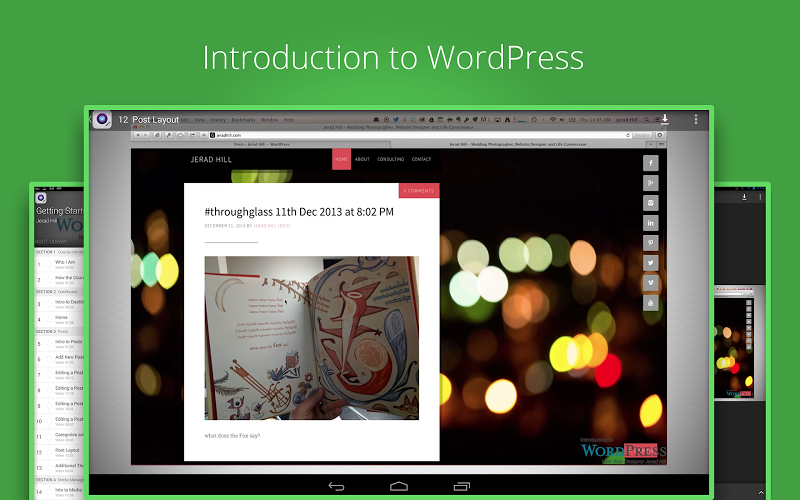
Task: Open lecture Intro to Posts
Action: pyautogui.click(x=60, y=344)
